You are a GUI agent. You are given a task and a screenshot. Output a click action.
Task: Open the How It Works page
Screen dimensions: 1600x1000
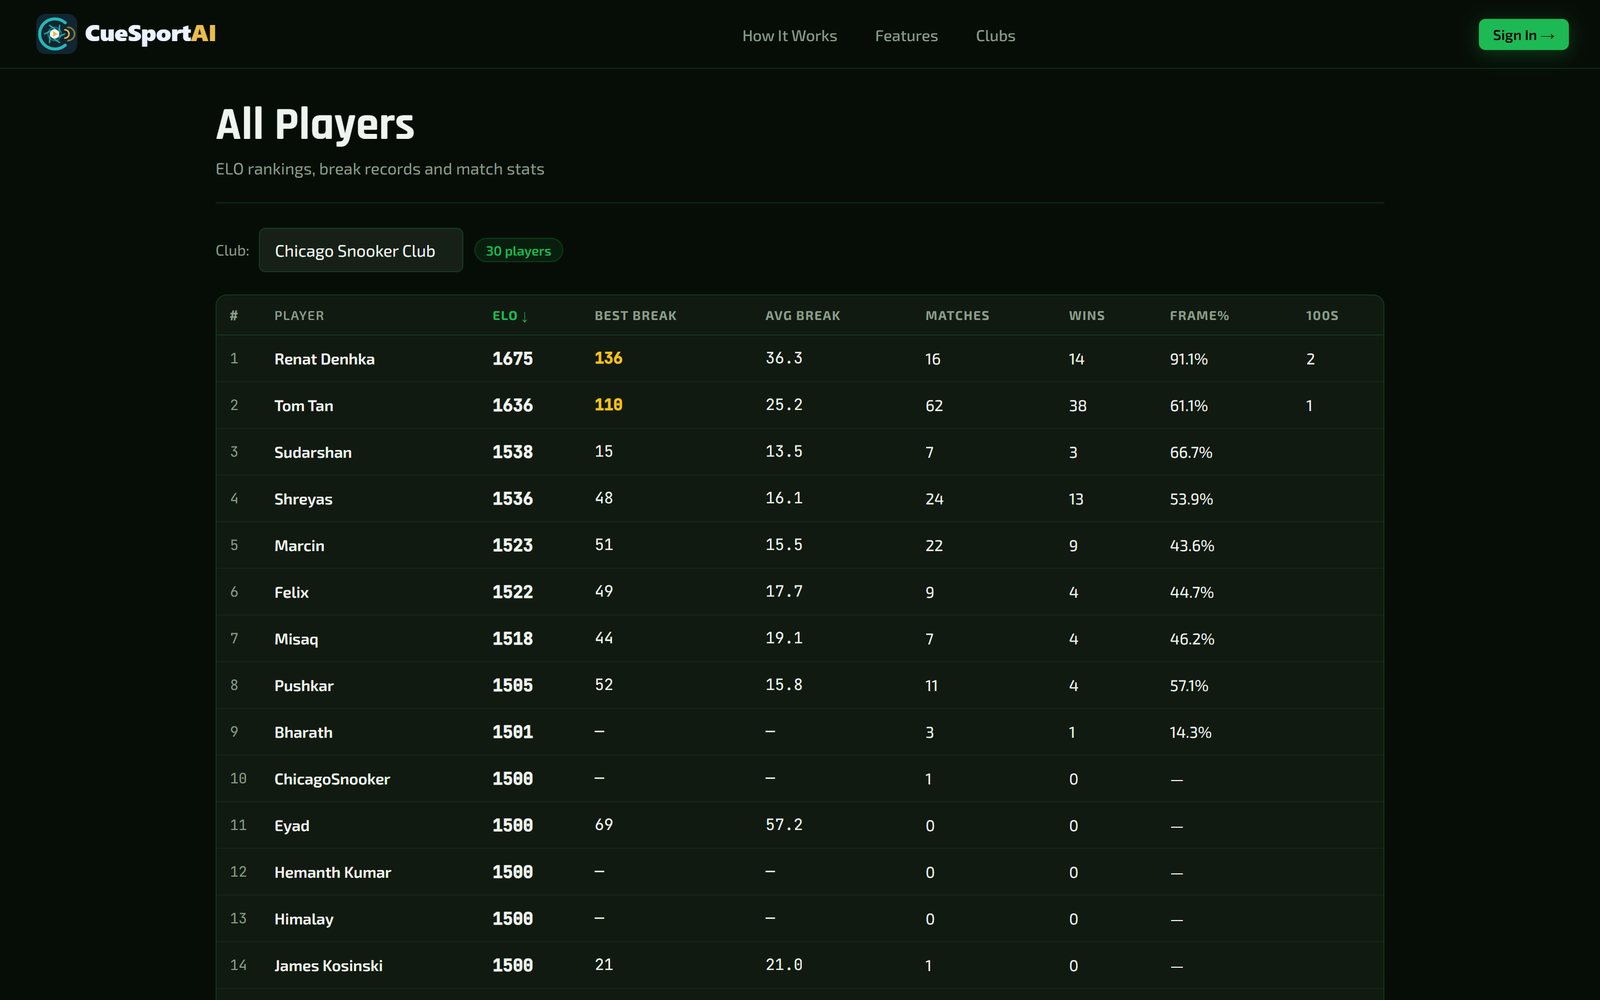click(789, 36)
